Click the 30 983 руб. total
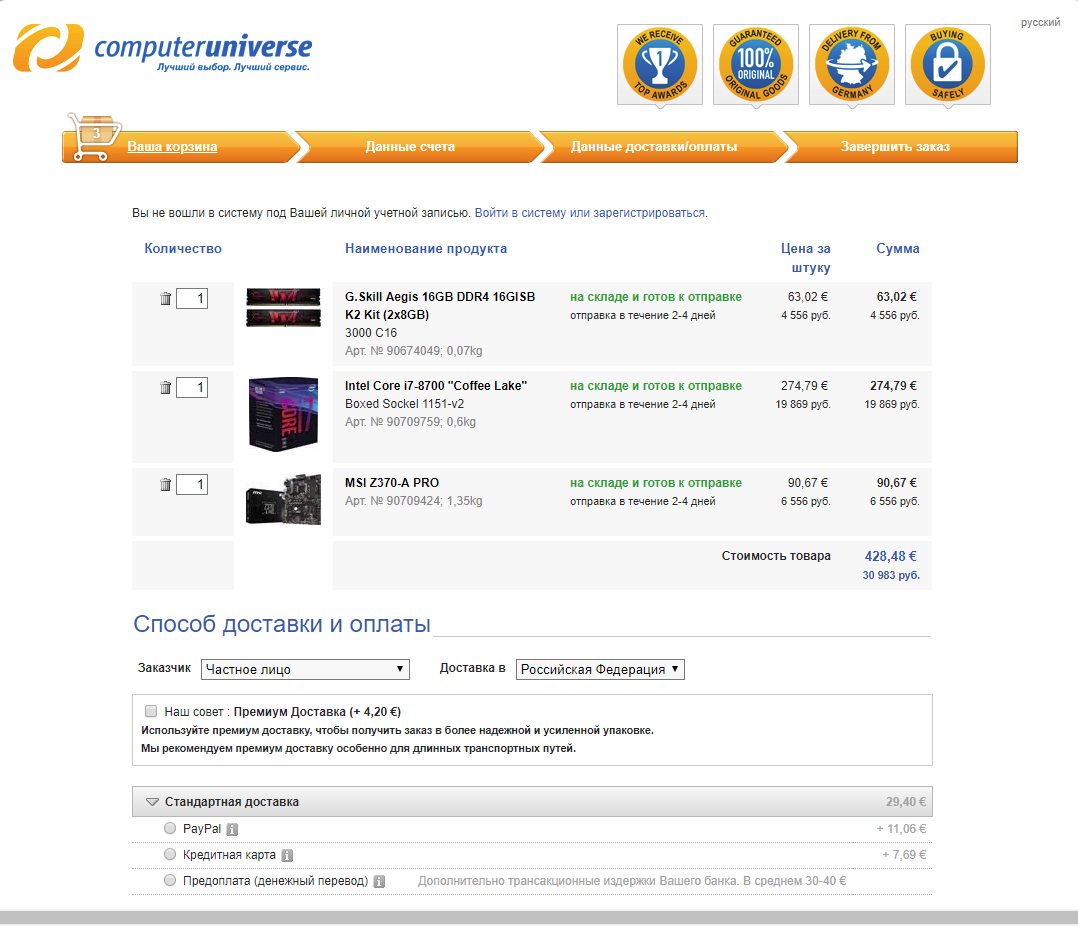1078x926 pixels. click(891, 575)
